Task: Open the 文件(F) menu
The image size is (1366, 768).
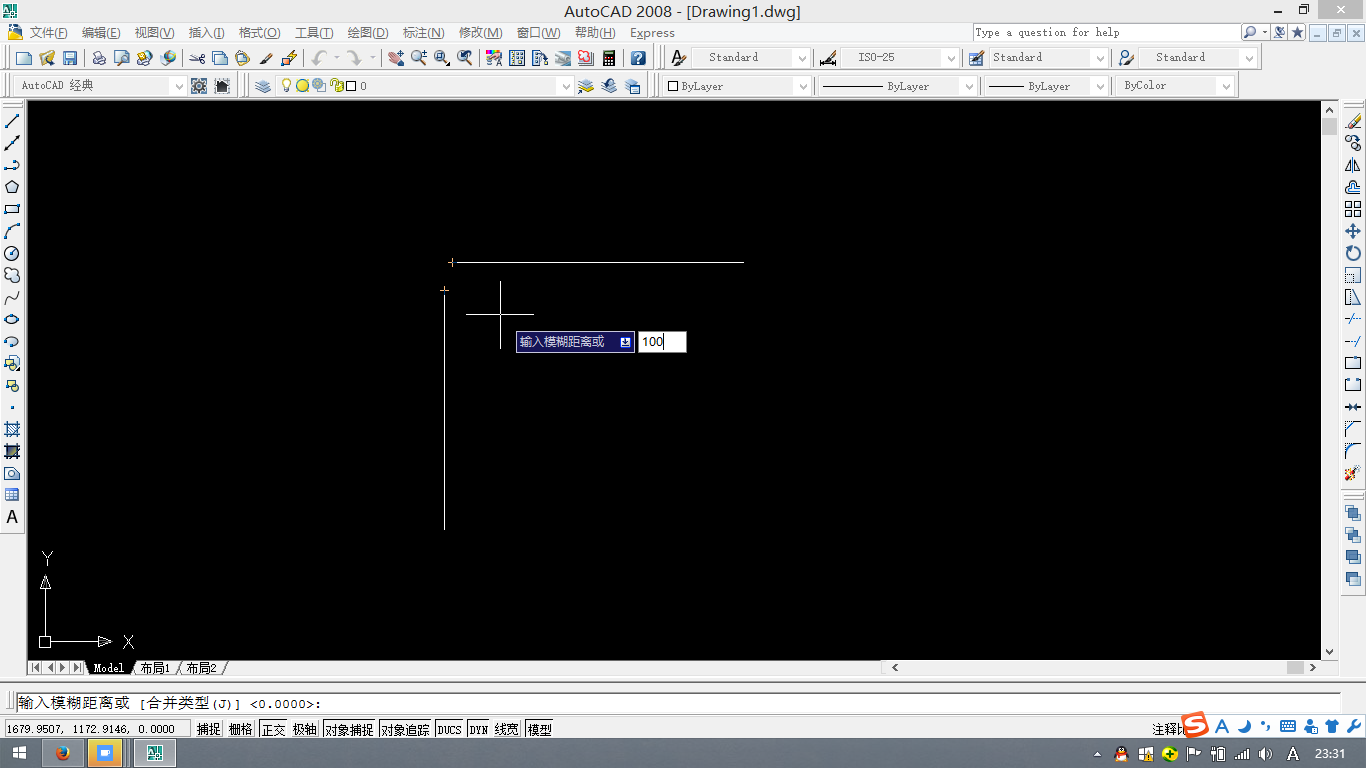Action: pyautogui.click(x=49, y=33)
